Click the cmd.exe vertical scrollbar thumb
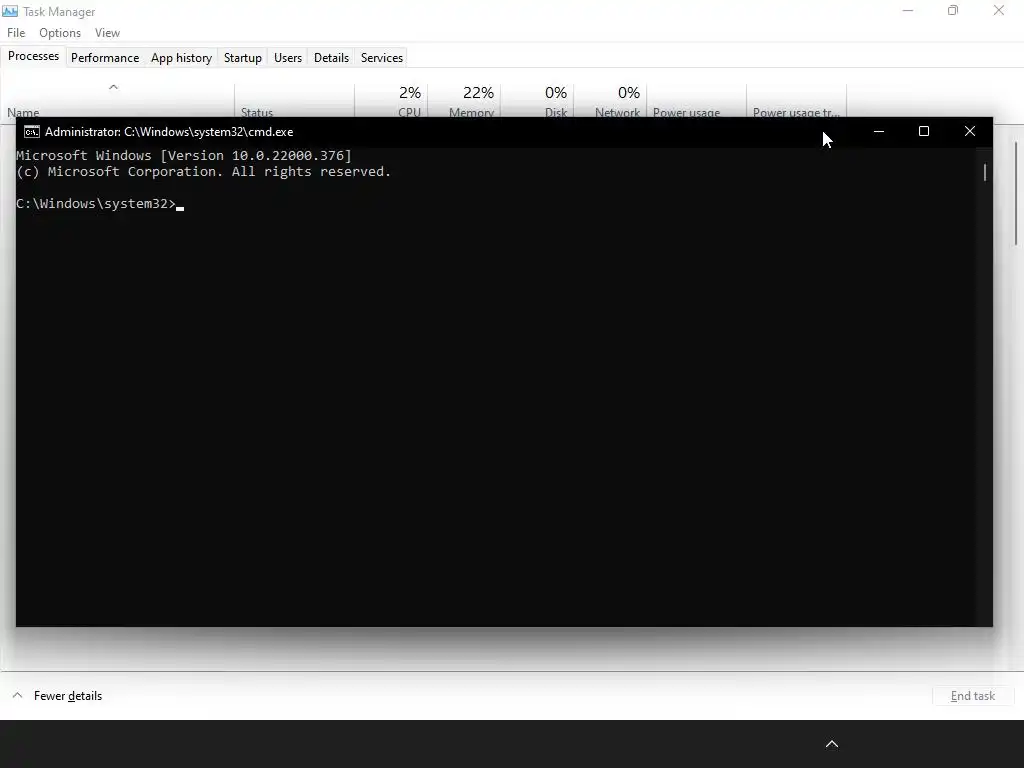1024x768 pixels. [x=985, y=172]
